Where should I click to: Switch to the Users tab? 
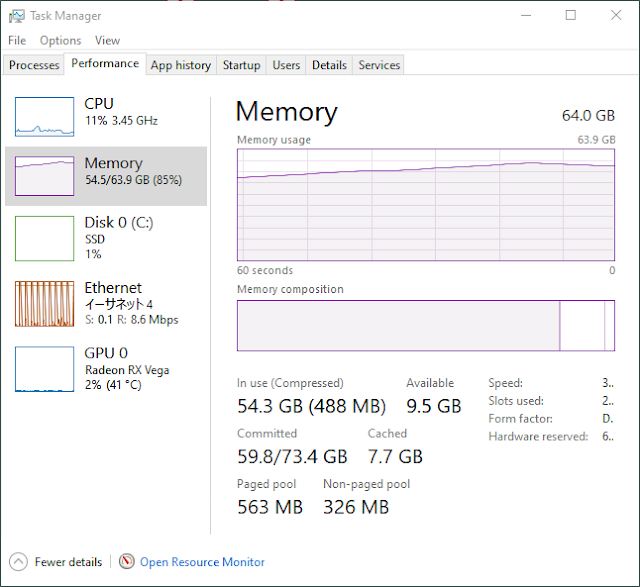pyautogui.click(x=286, y=65)
